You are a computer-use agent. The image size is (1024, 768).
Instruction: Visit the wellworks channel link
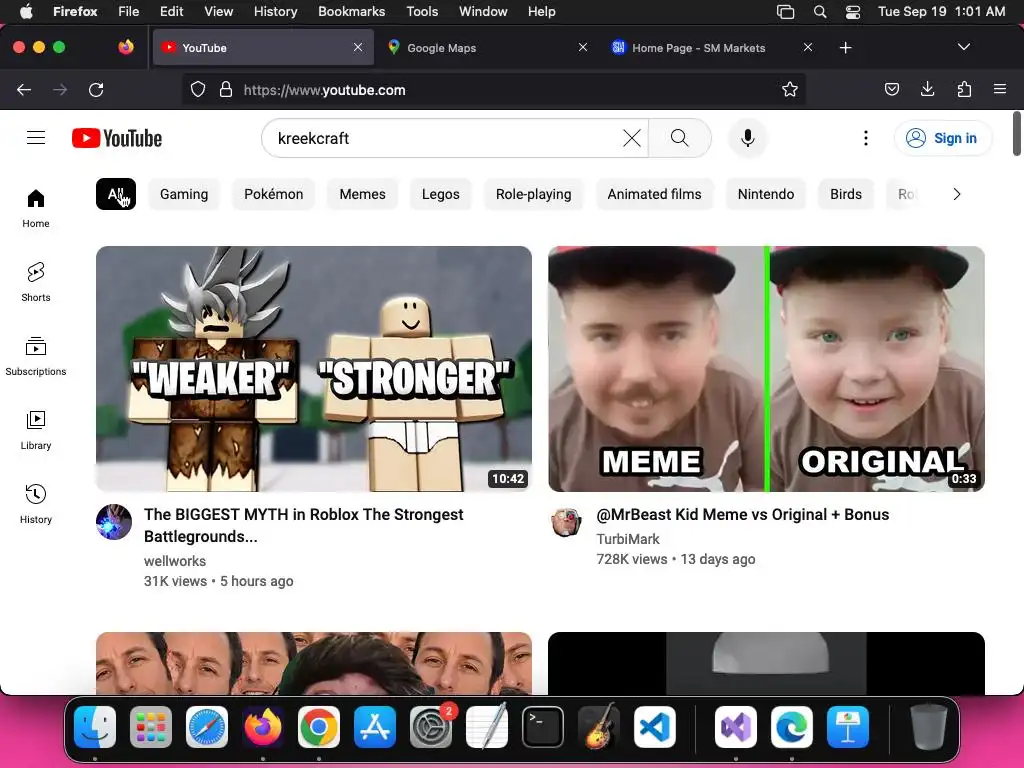click(x=175, y=561)
